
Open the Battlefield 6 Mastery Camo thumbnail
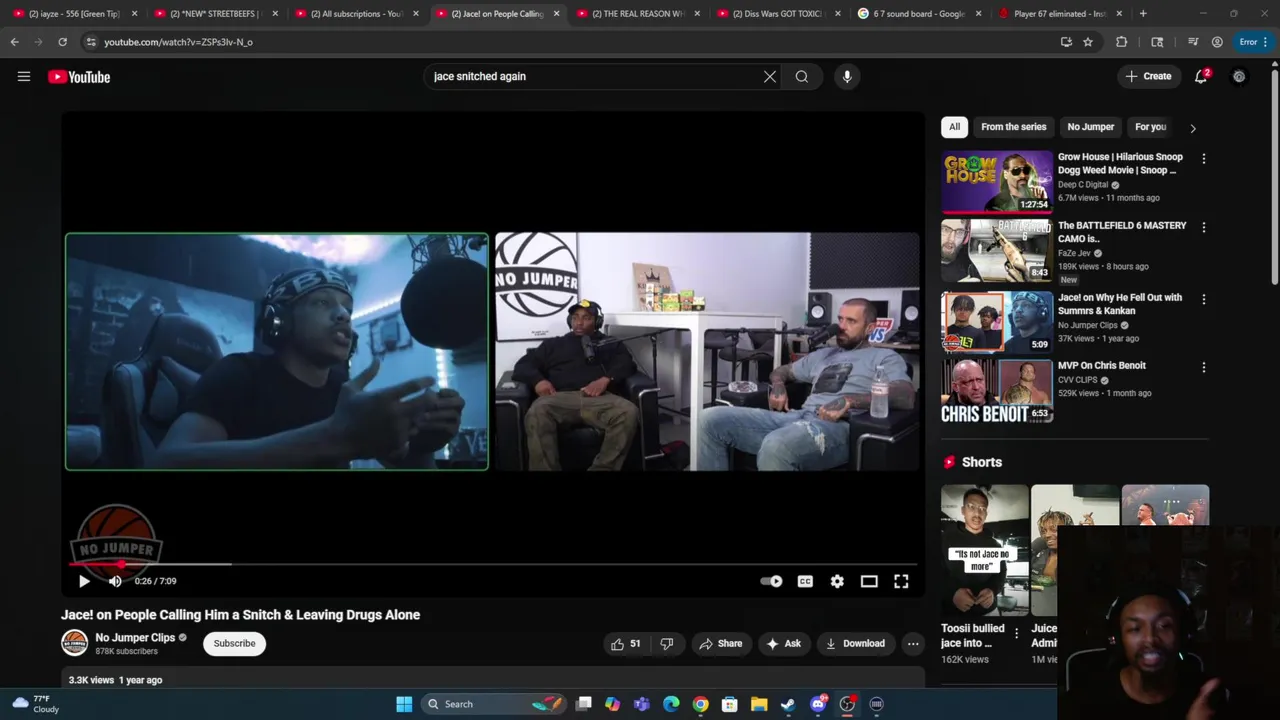coord(997,250)
